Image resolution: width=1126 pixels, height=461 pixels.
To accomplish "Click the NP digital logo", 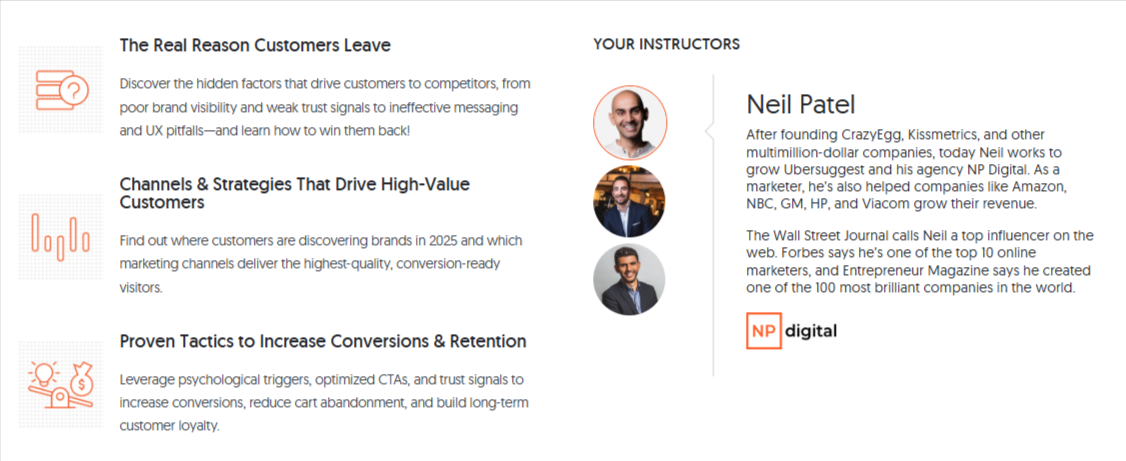I will pyautogui.click(x=791, y=331).
